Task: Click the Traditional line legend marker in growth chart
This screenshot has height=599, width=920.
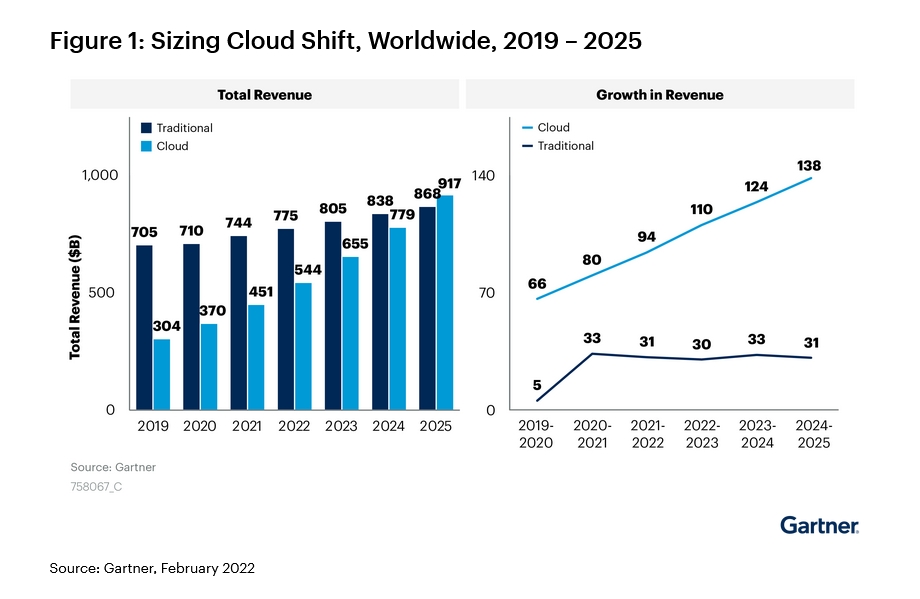Action: click(x=527, y=145)
